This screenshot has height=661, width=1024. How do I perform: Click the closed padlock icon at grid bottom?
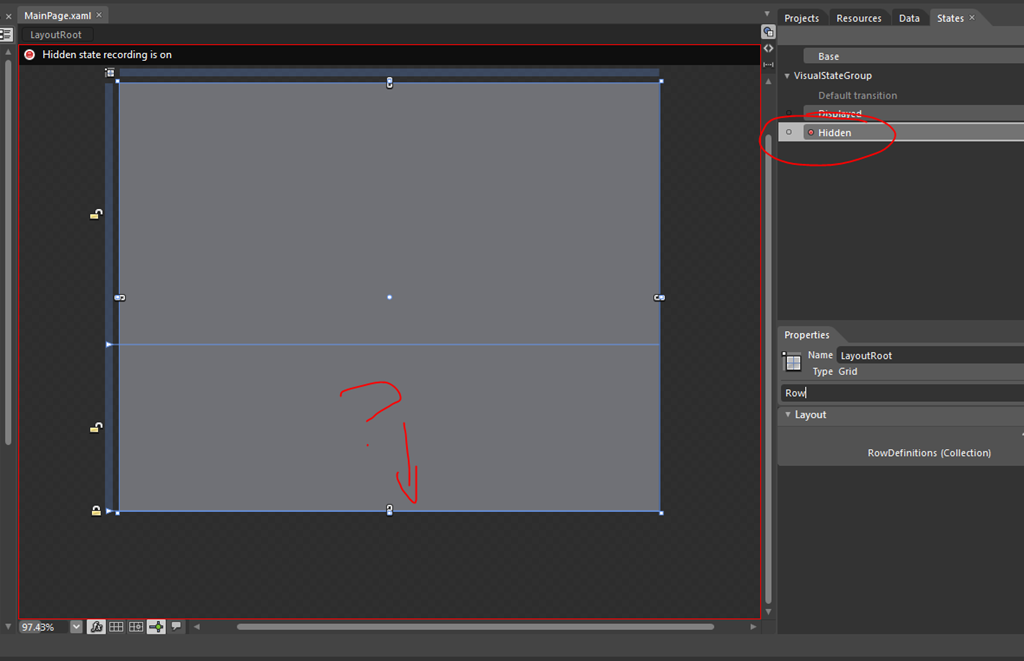pos(96,511)
